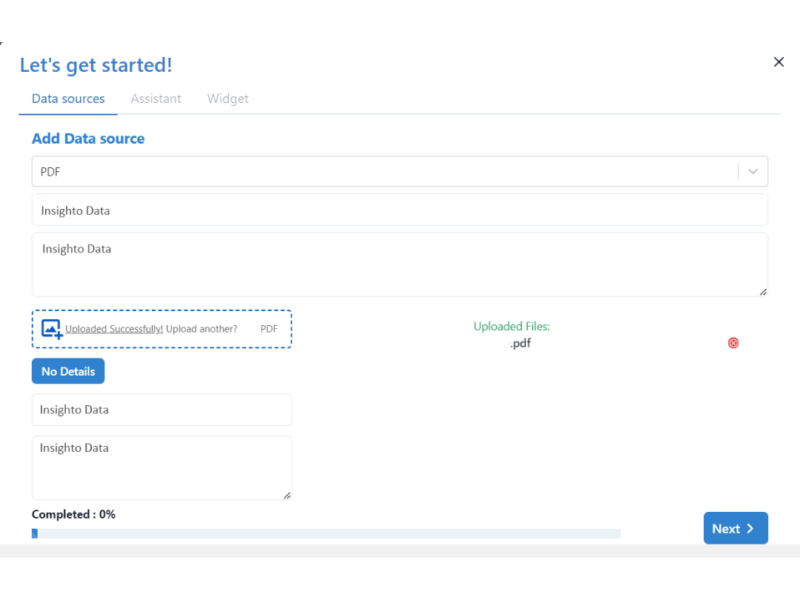Focus the large description textarea below the name
This screenshot has height=600, width=800.
click(399, 265)
